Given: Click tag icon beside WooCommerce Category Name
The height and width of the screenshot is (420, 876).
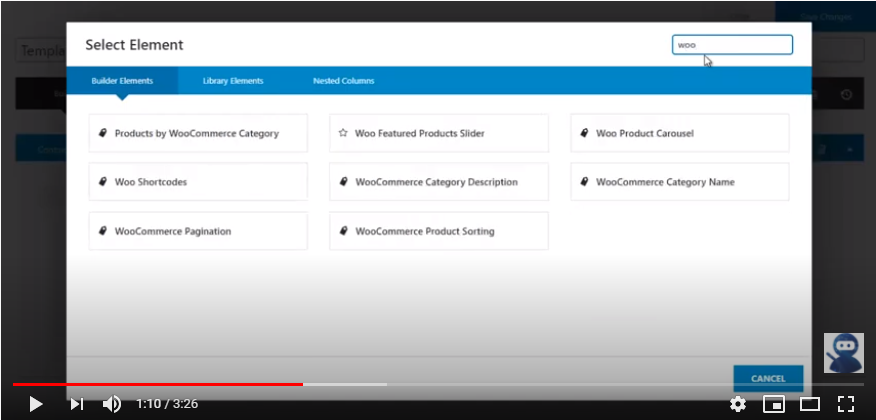Looking at the screenshot, I should tap(584, 182).
